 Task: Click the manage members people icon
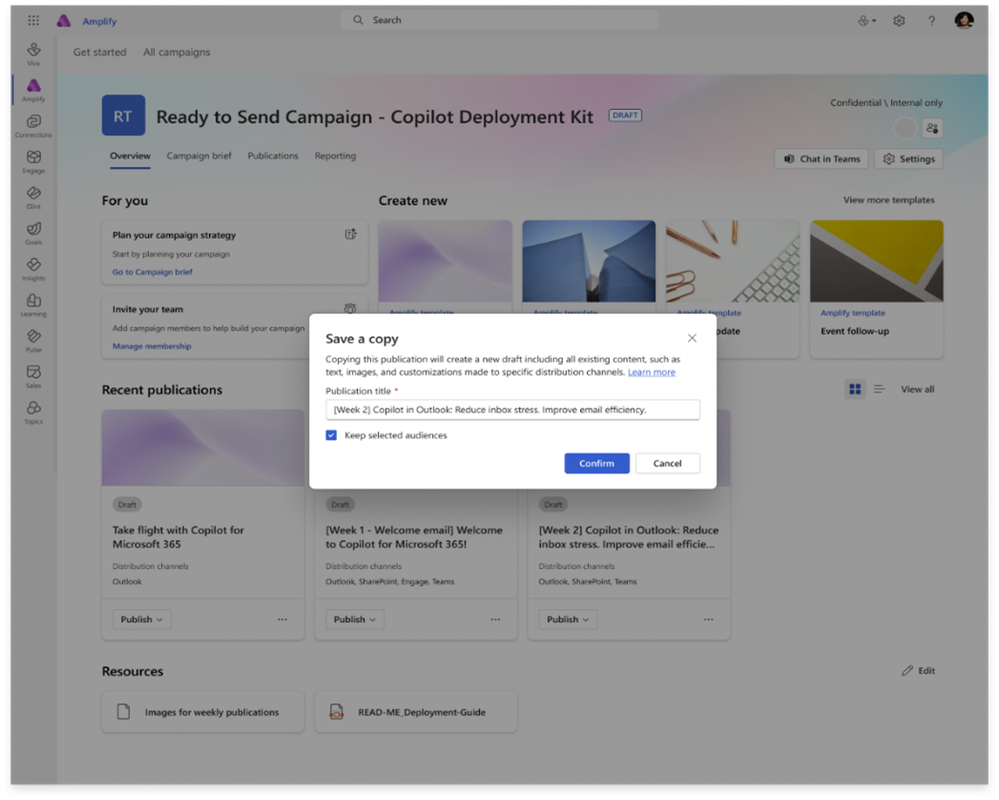[932, 128]
